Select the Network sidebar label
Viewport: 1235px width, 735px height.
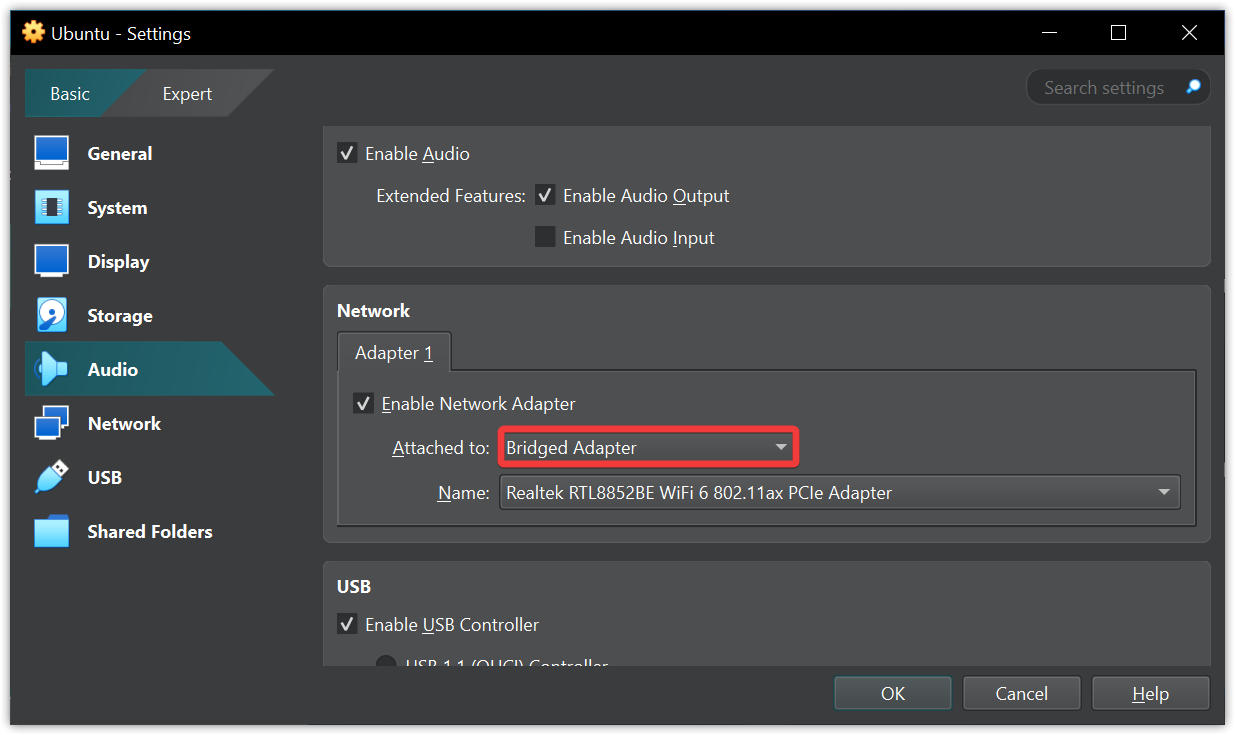pyautogui.click(x=124, y=424)
